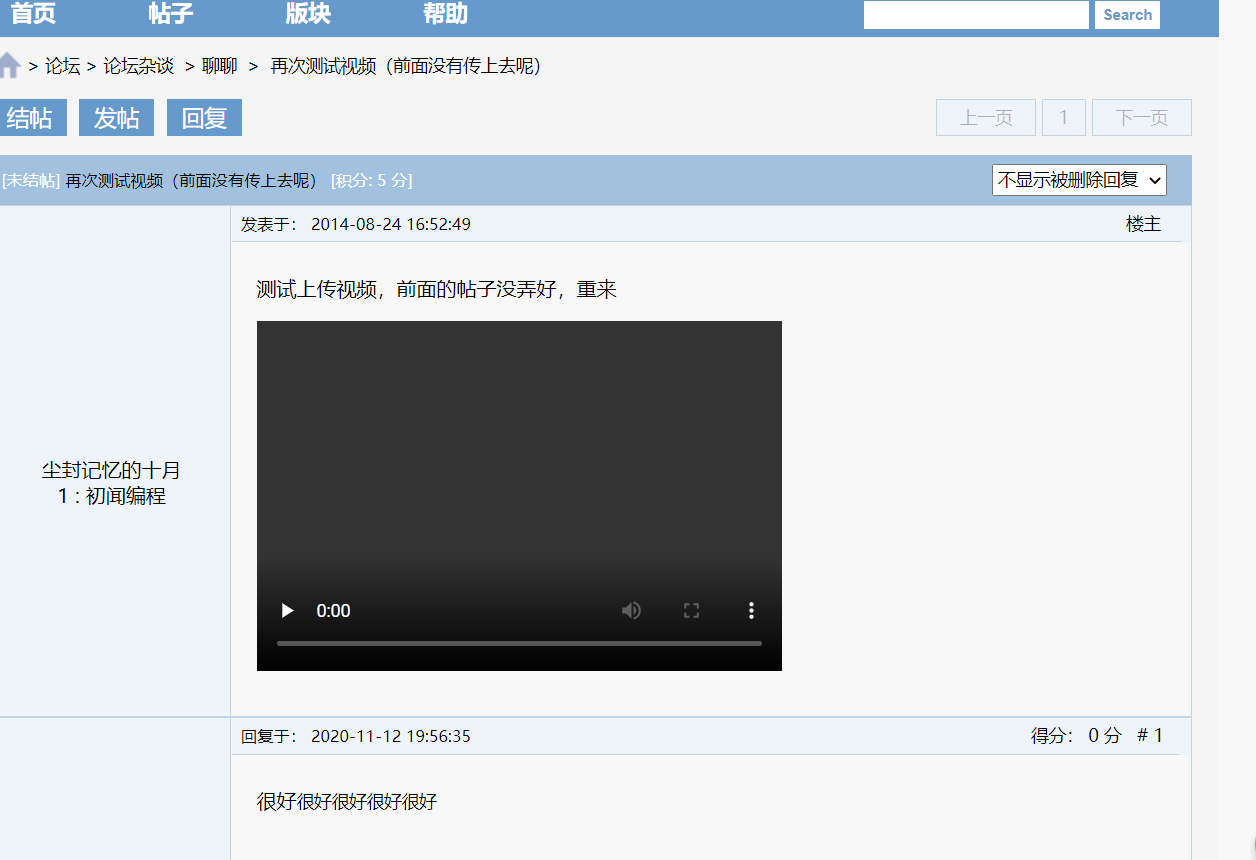
Task: Open the video's more options menu
Action: click(751, 610)
